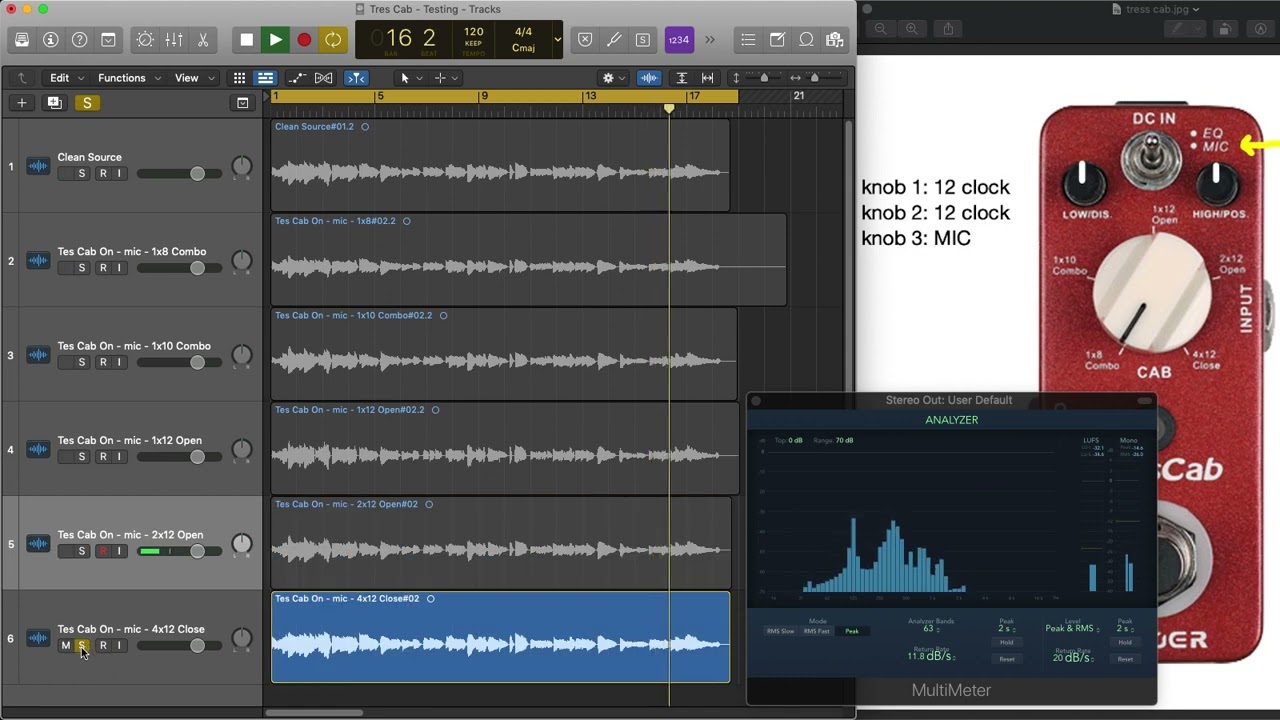Click pan knob of 2x12 Open track
This screenshot has height=720, width=1280.
242,544
